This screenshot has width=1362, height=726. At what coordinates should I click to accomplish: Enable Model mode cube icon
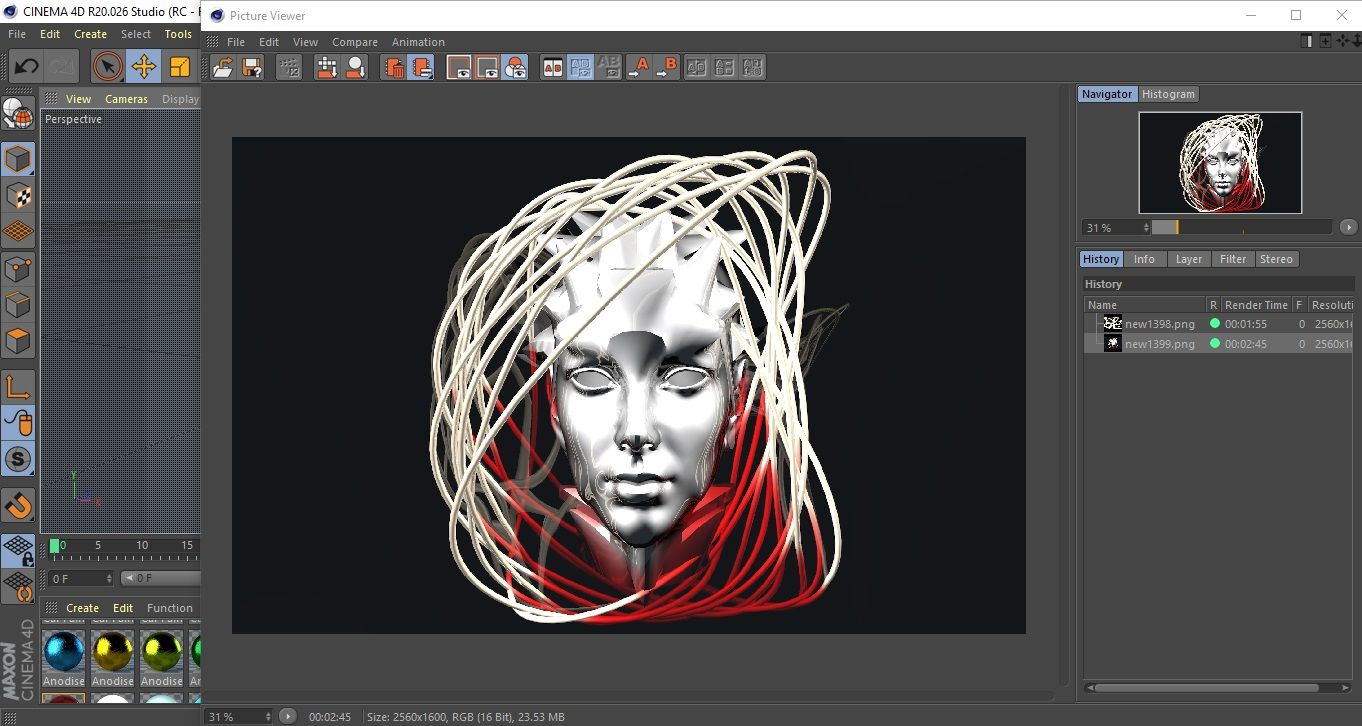18,159
